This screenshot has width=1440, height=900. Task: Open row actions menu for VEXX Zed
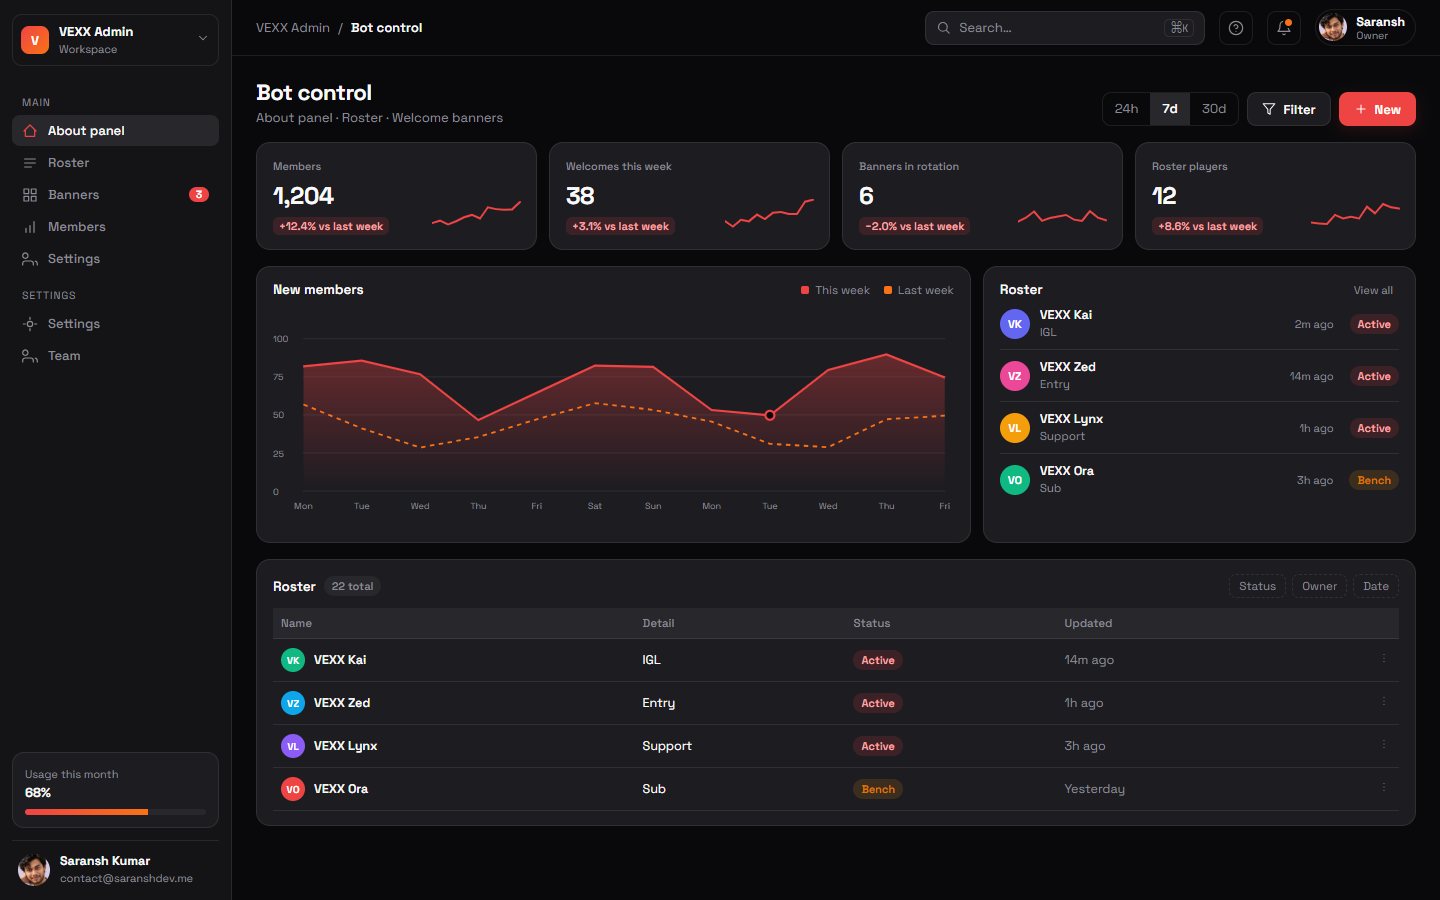(1384, 702)
